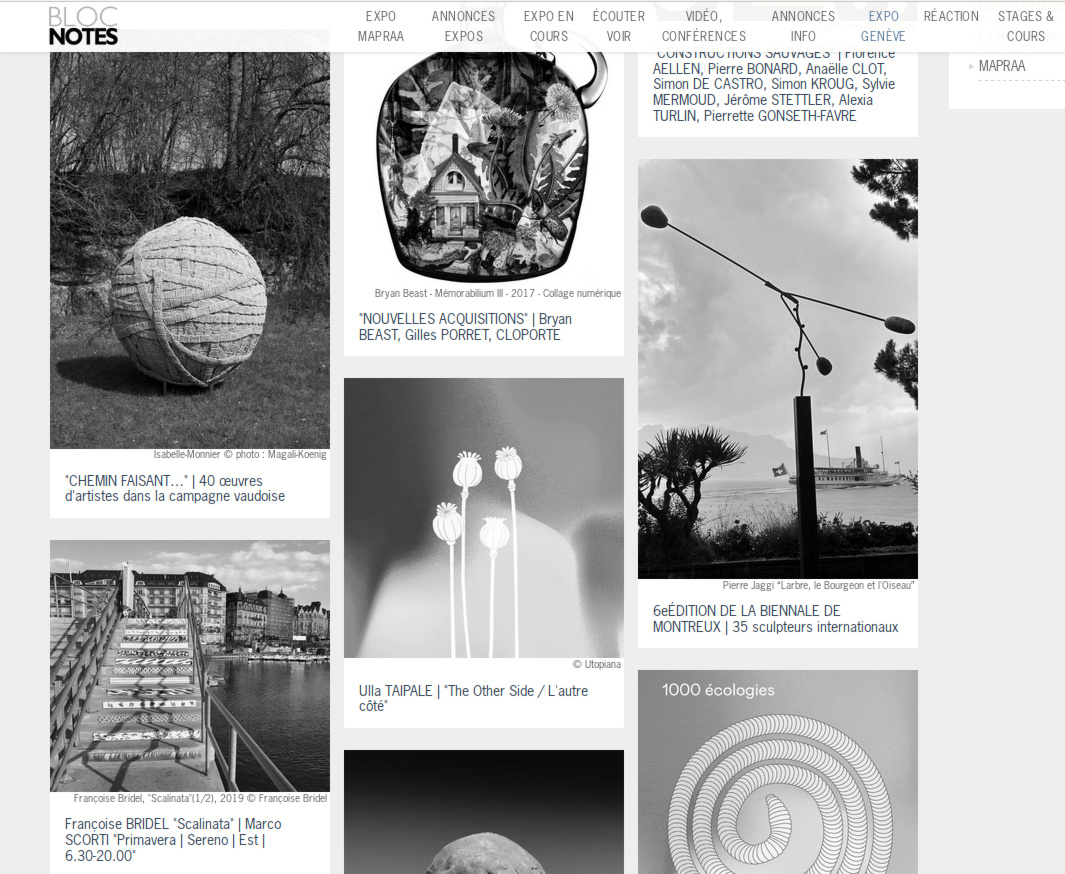
Task: Open "NOUVELLES ACQUISITIONS" article link
Action: pyautogui.click(x=465, y=327)
